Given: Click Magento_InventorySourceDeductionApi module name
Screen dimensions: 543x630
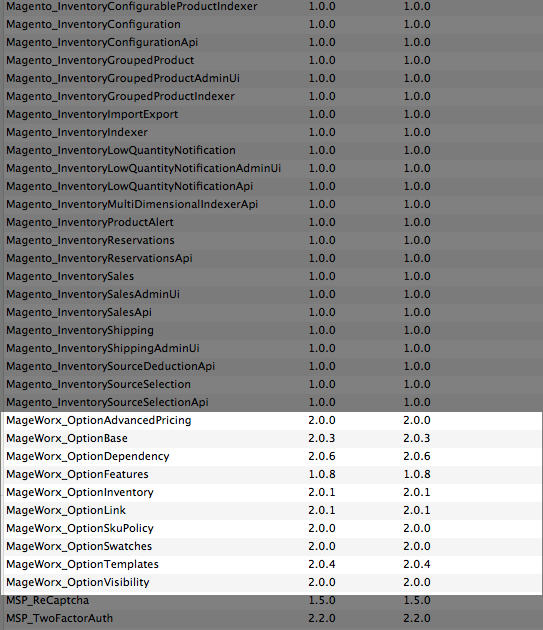Looking at the screenshot, I should click(x=111, y=367).
